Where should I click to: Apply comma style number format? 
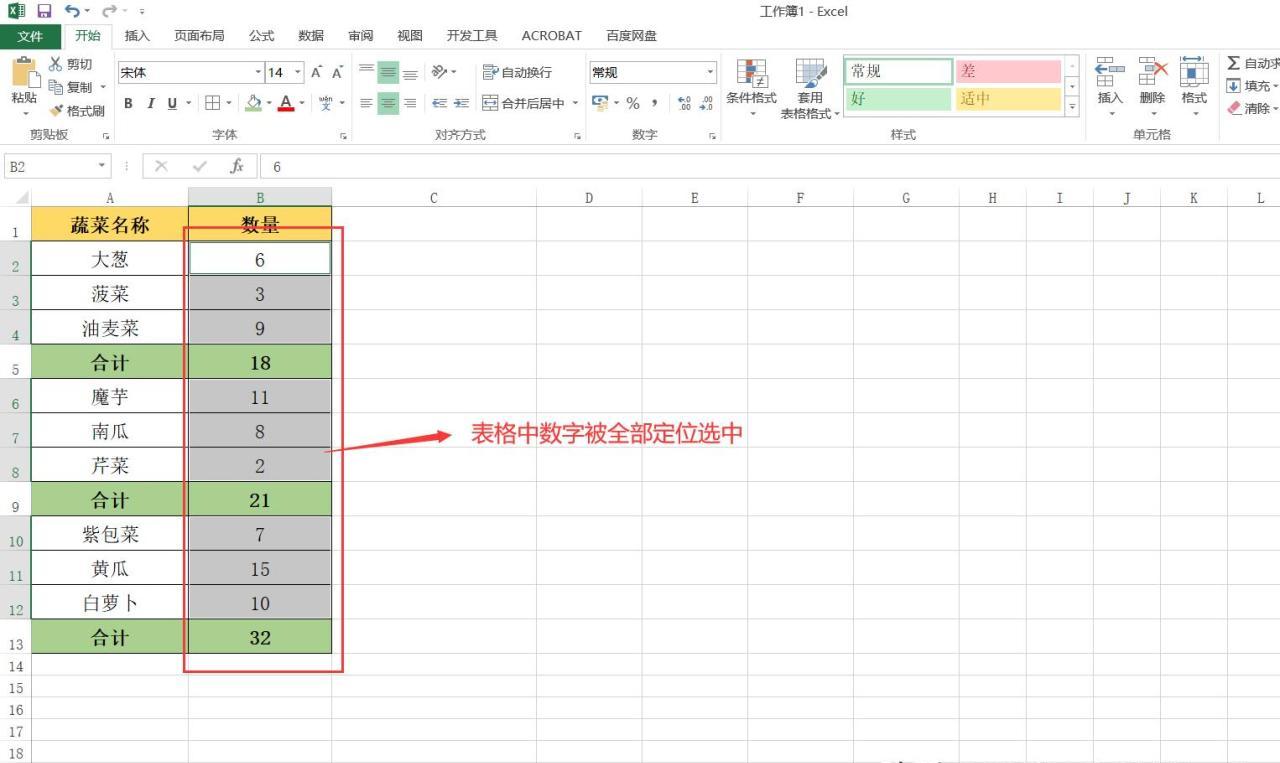[x=655, y=103]
